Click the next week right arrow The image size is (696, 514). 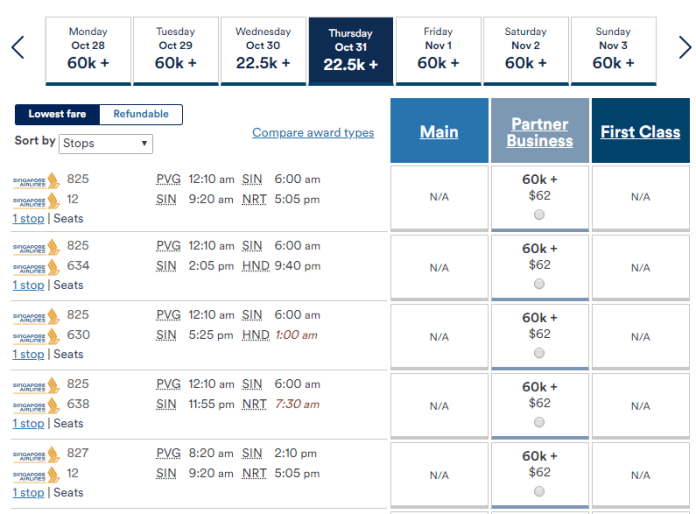tap(685, 47)
